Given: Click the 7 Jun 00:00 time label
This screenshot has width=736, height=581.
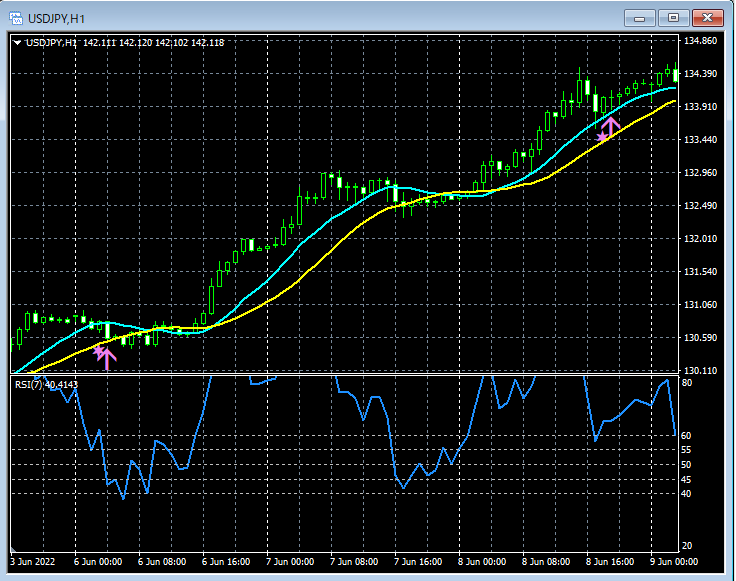Looking at the screenshot, I should 290,562.
